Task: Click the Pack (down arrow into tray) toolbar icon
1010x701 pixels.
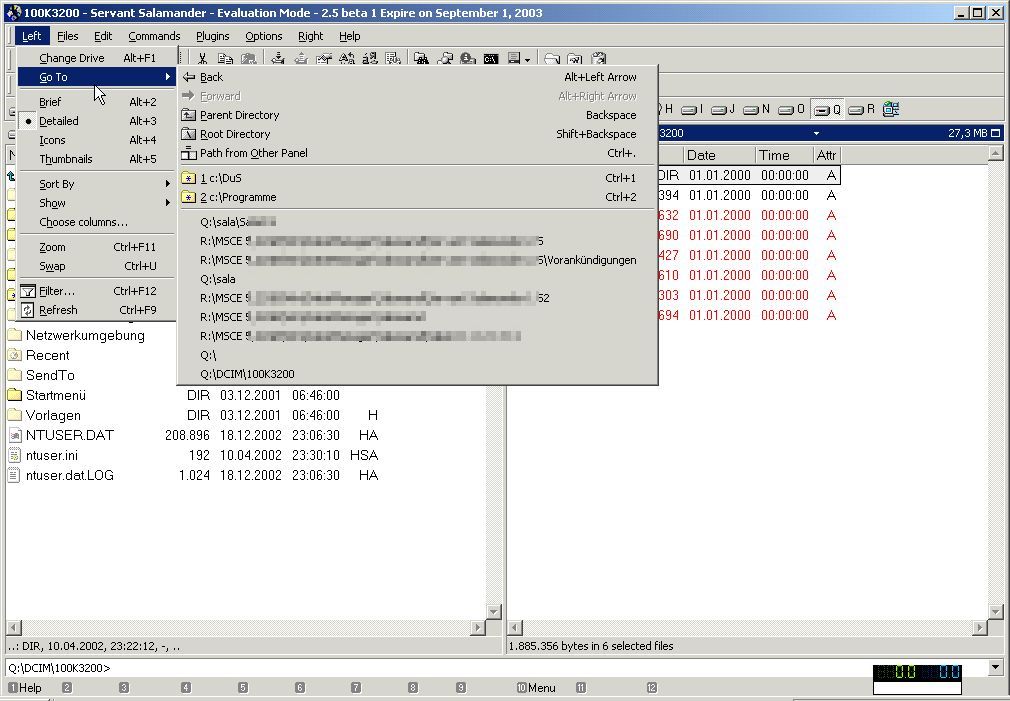Action: (x=278, y=59)
